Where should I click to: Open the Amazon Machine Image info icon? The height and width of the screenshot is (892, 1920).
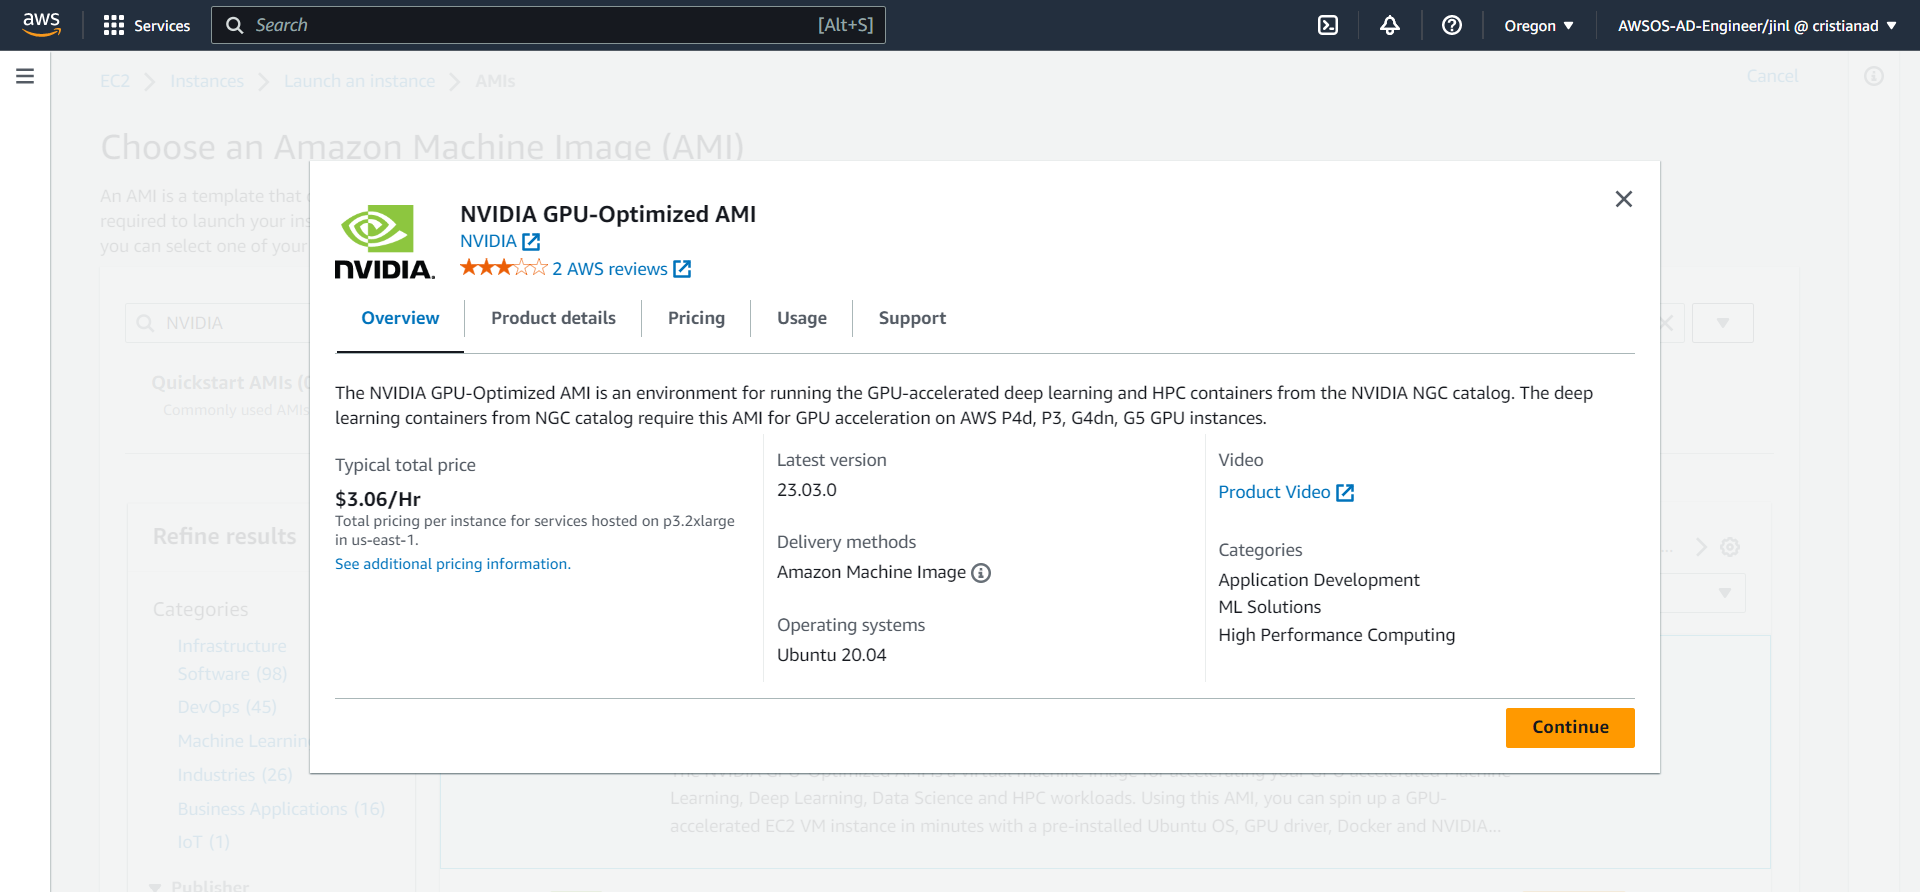pos(981,573)
